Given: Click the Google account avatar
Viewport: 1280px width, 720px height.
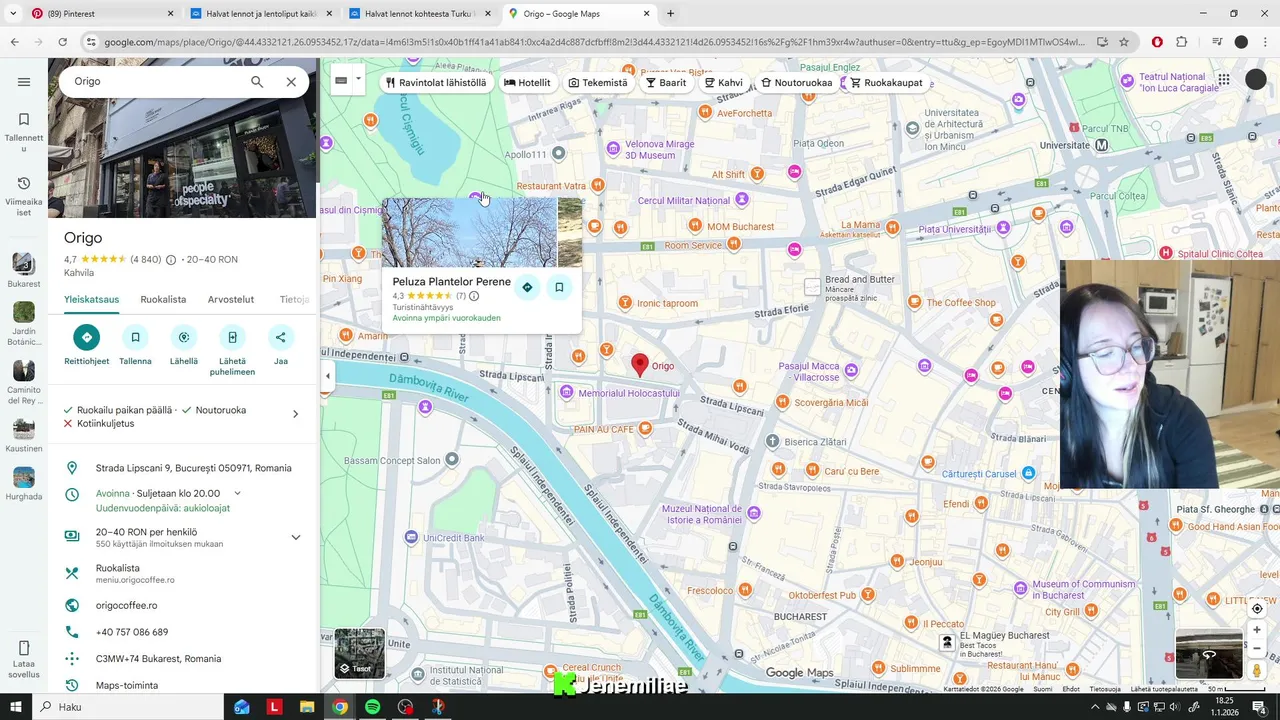Looking at the screenshot, I should pyautogui.click(x=1256, y=80).
